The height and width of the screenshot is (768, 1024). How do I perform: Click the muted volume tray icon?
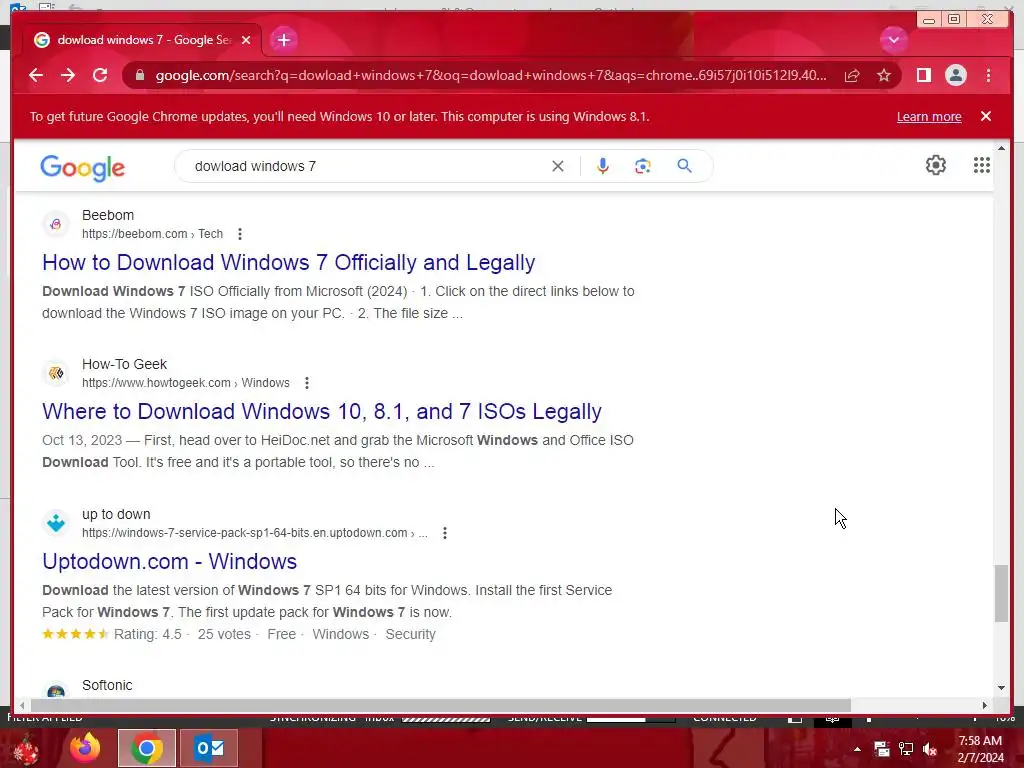(930, 749)
